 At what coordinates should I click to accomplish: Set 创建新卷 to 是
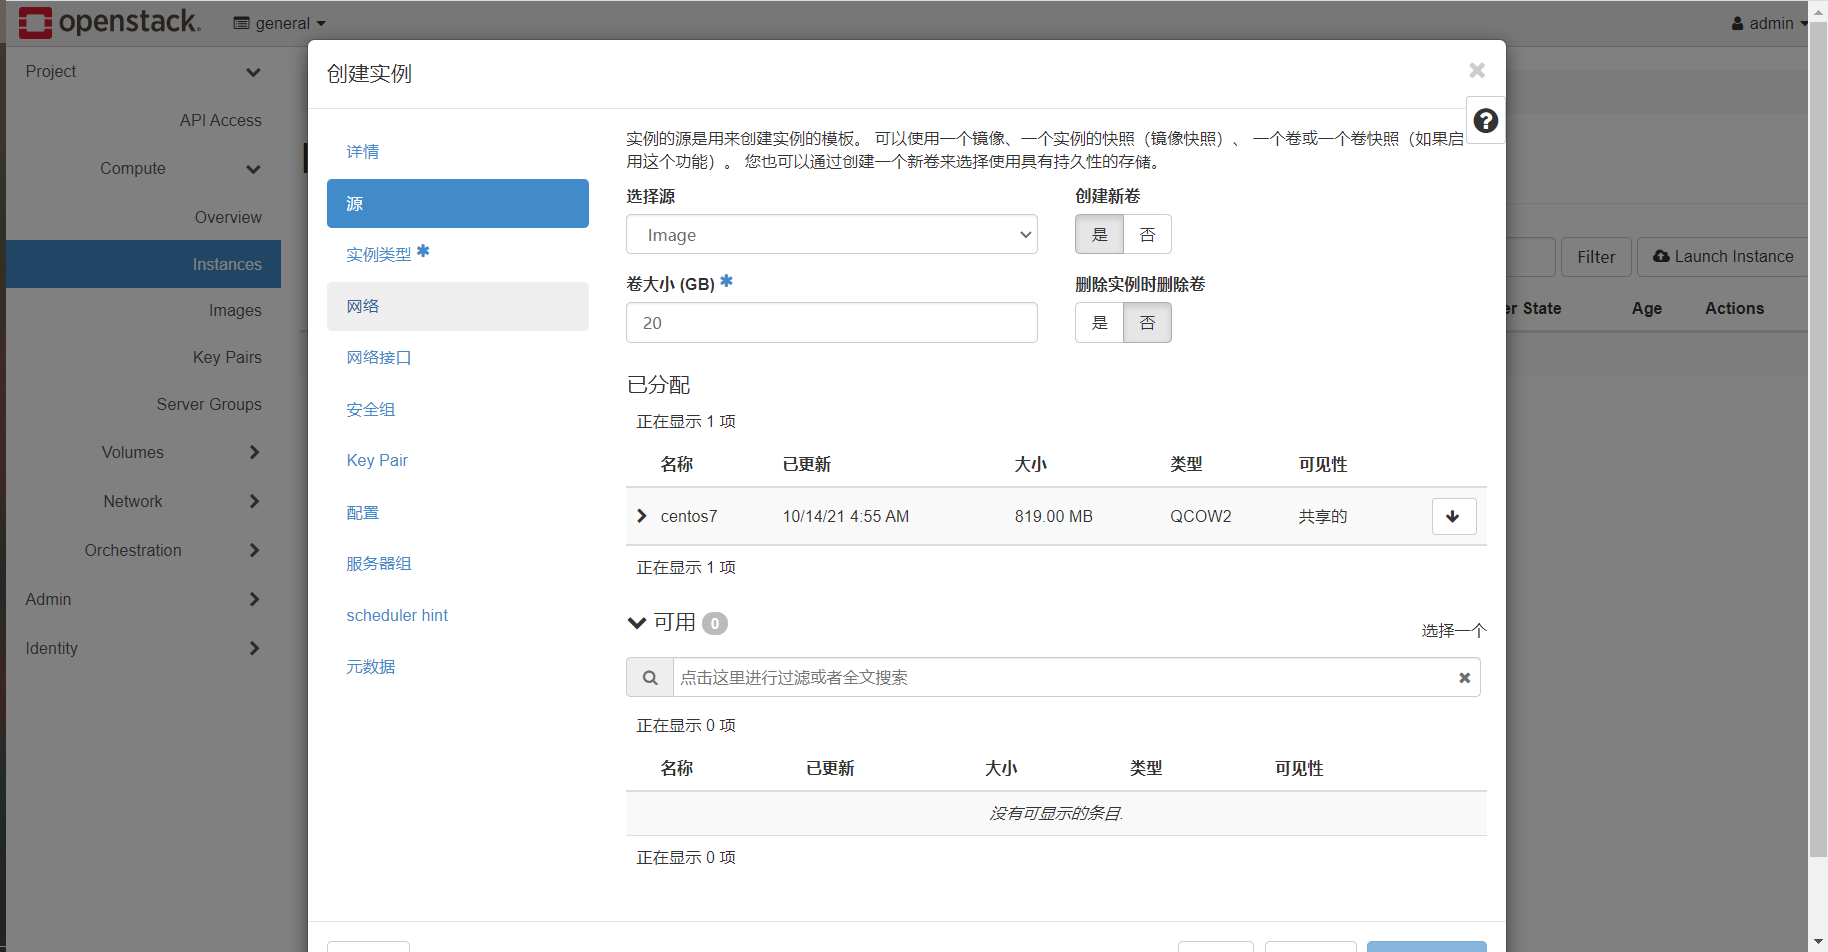tap(1100, 235)
